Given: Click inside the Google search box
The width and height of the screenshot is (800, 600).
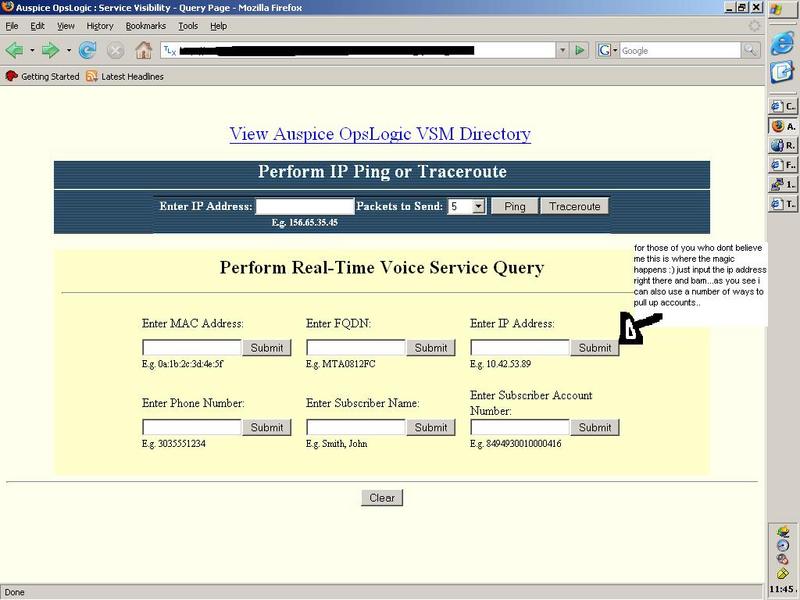Looking at the screenshot, I should click(680, 50).
